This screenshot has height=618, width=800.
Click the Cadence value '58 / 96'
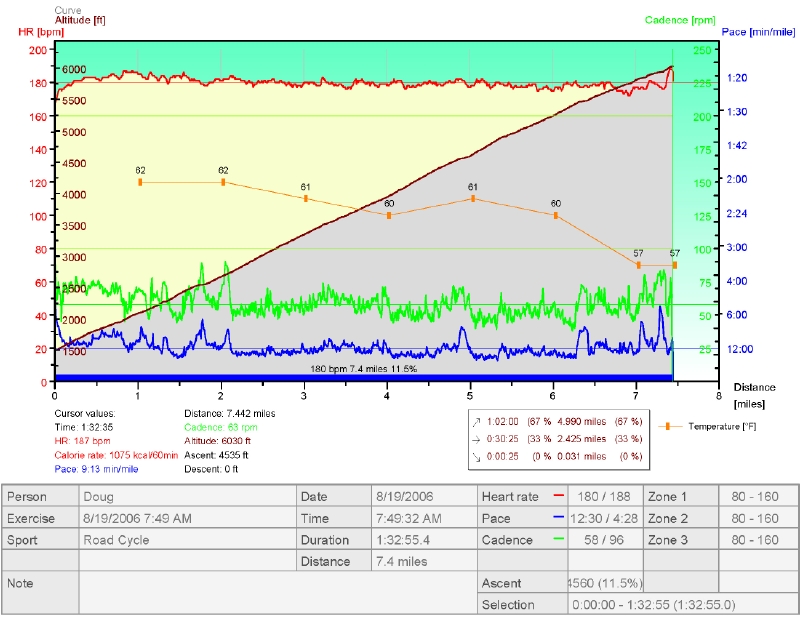pos(604,539)
